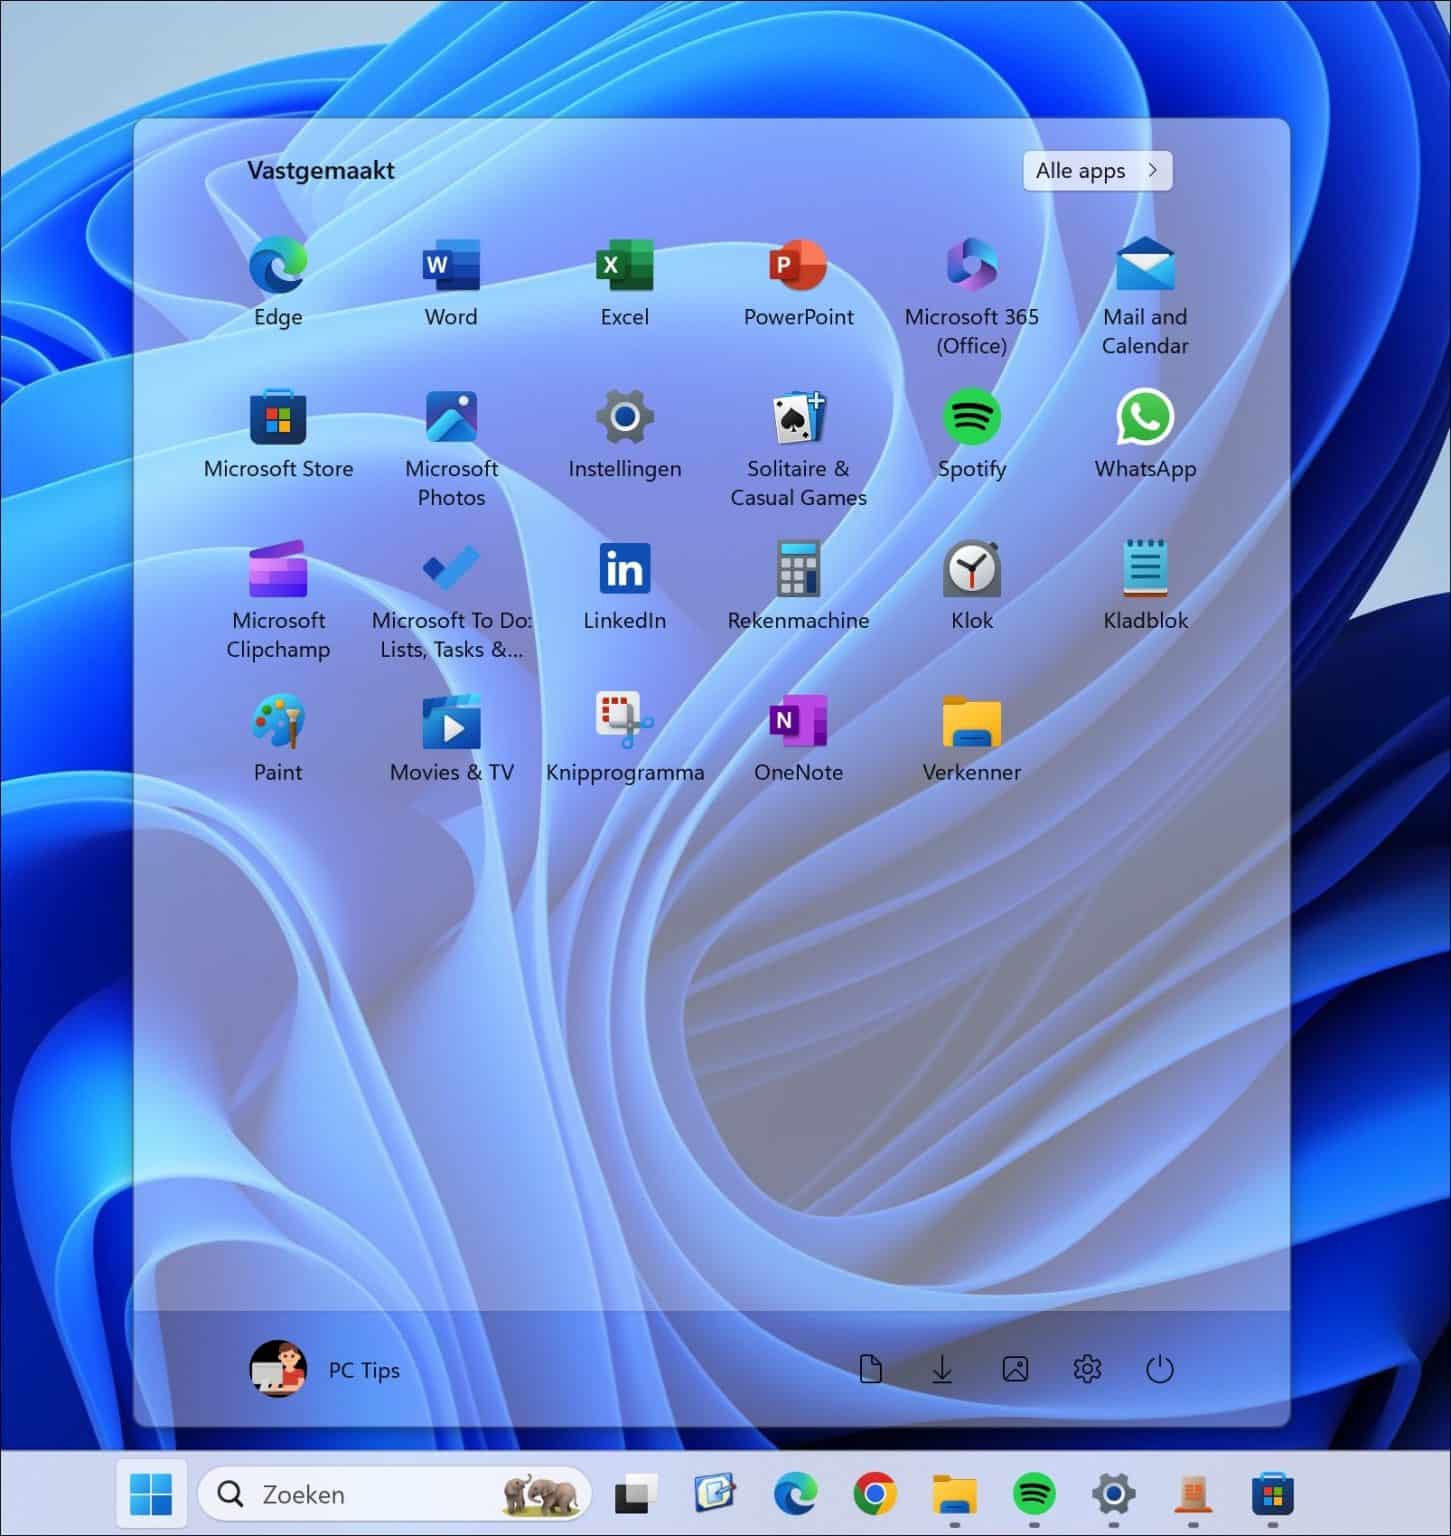1451x1536 pixels.
Task: Open the Alle apps list
Action: 1096,170
